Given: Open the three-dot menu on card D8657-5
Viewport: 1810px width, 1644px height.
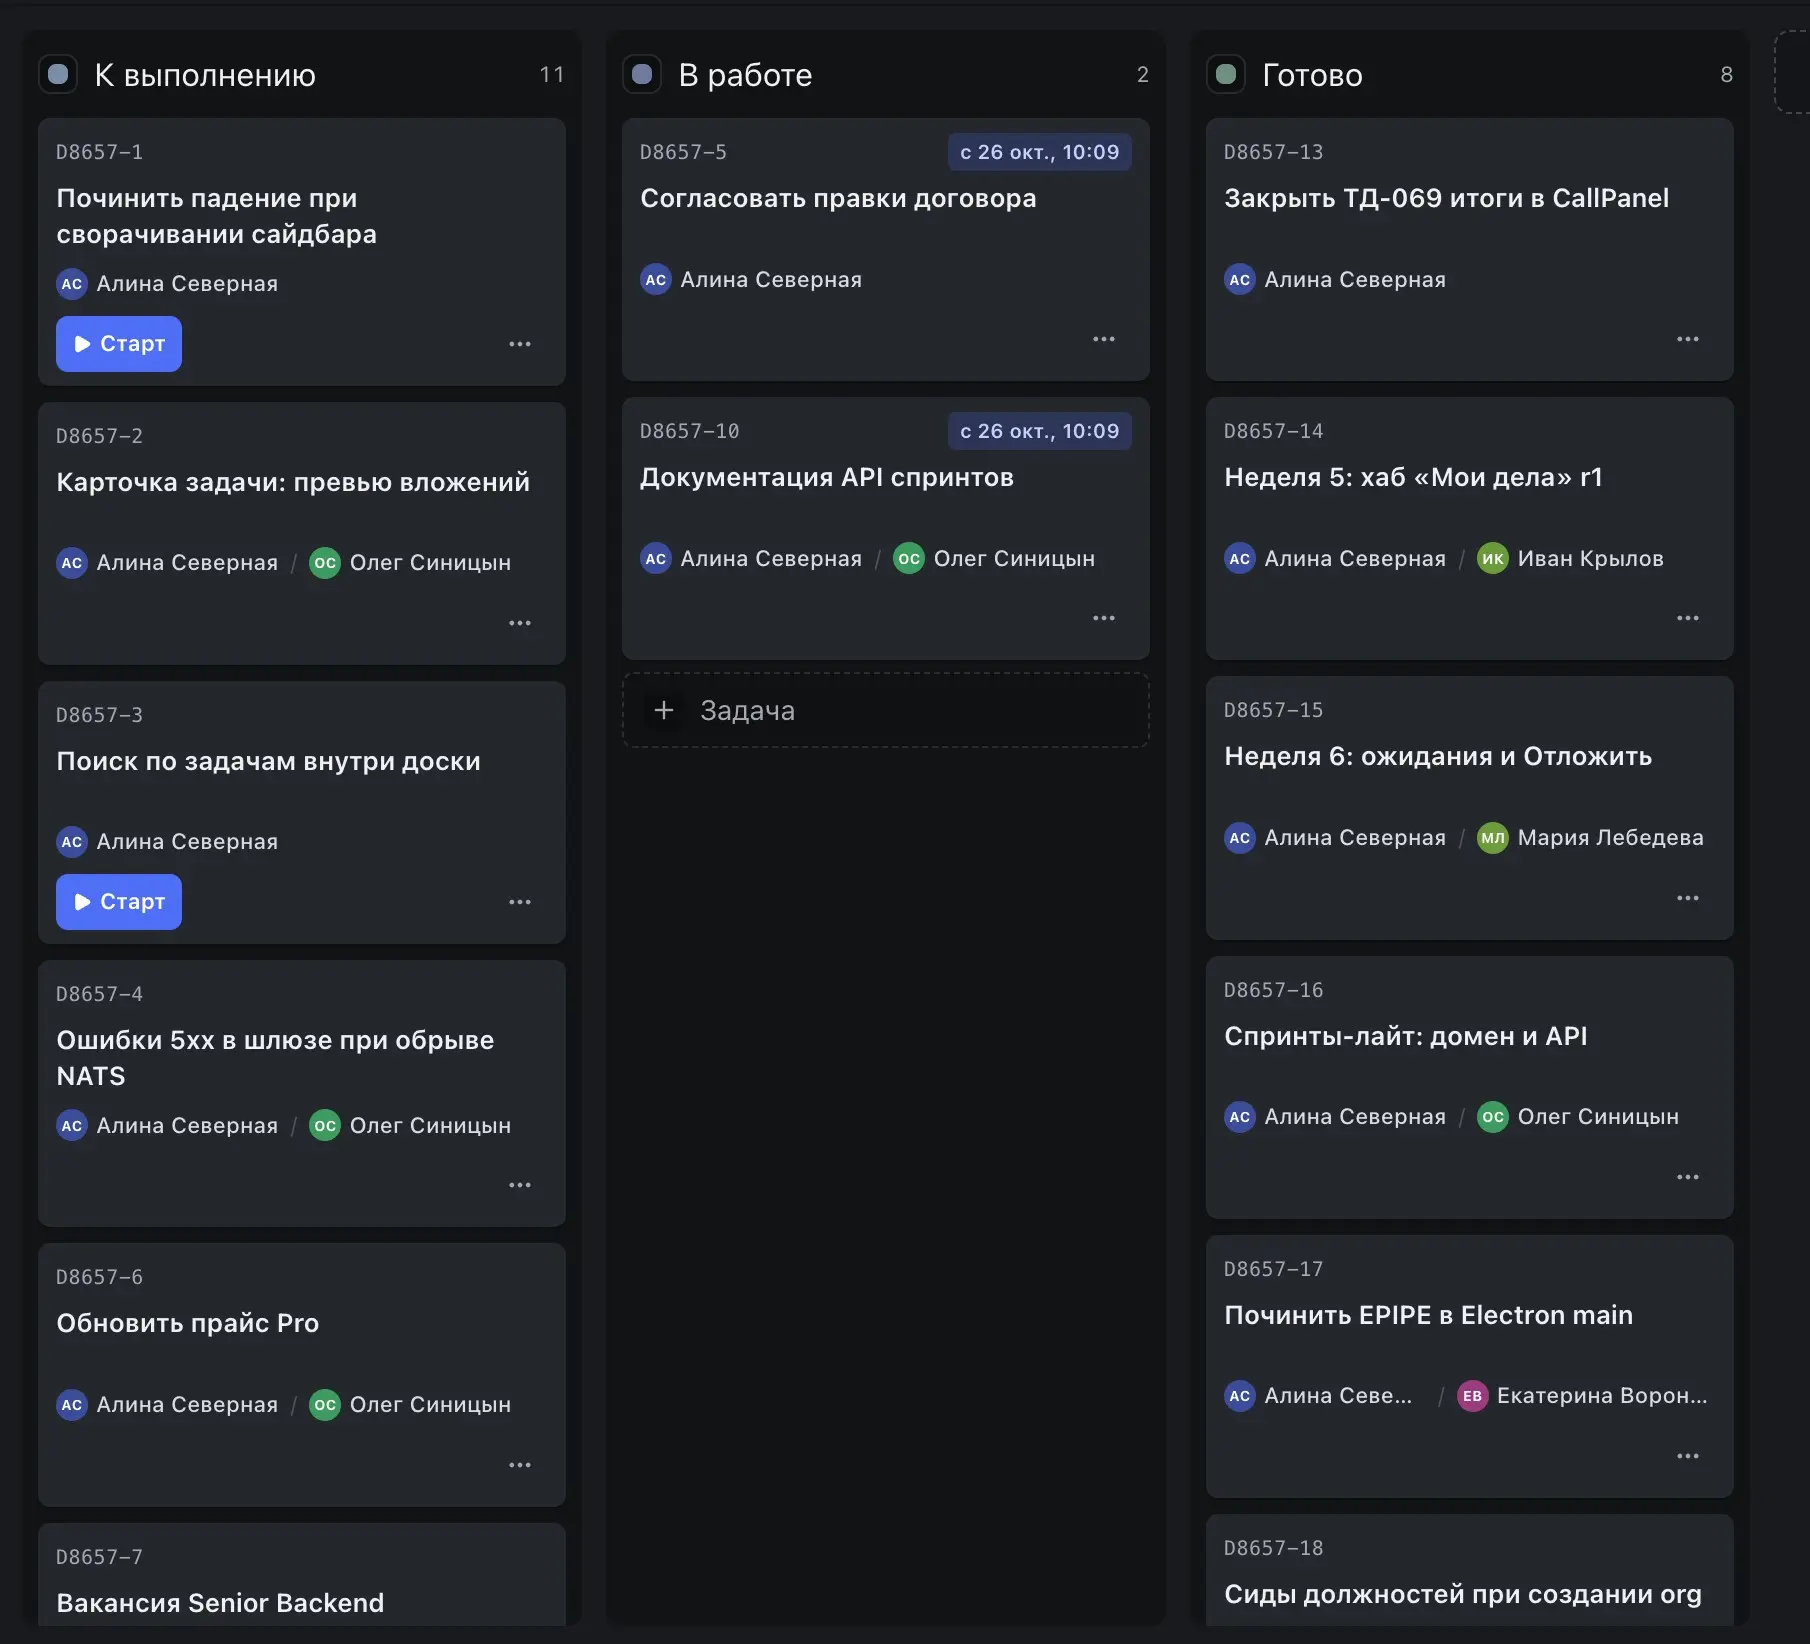Looking at the screenshot, I should [1104, 339].
